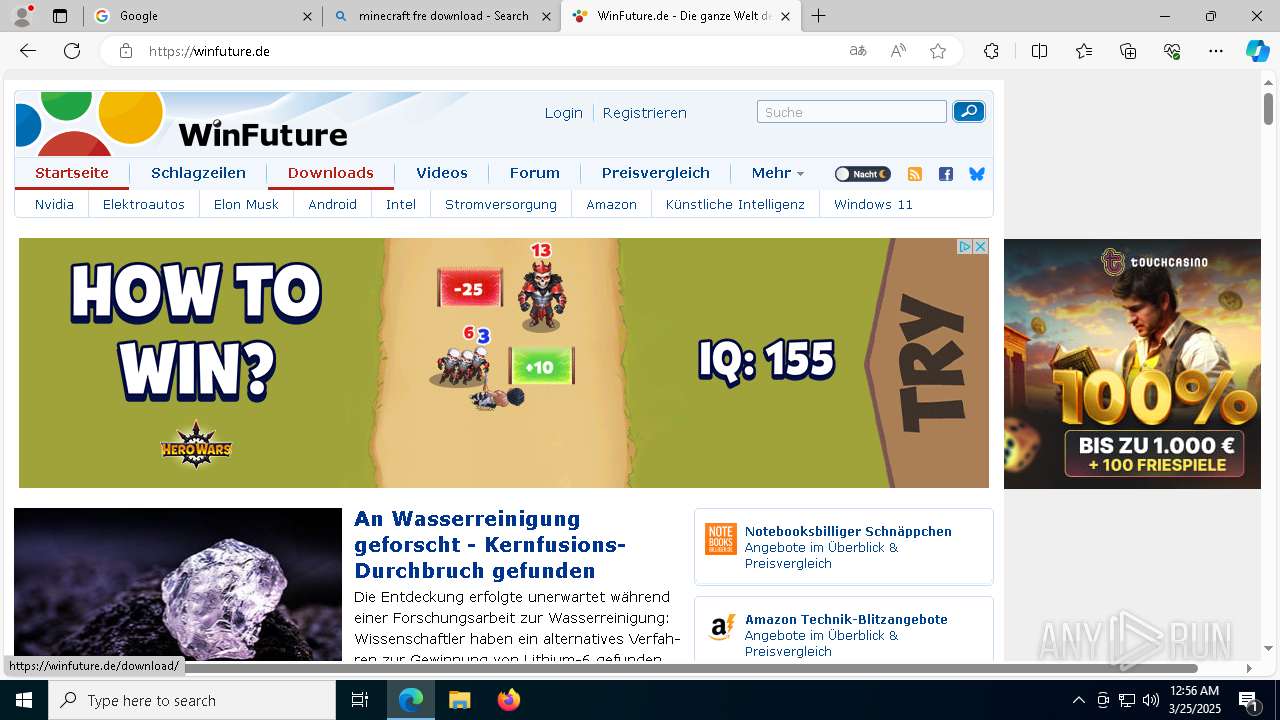Open new tab with plus icon

tap(819, 16)
